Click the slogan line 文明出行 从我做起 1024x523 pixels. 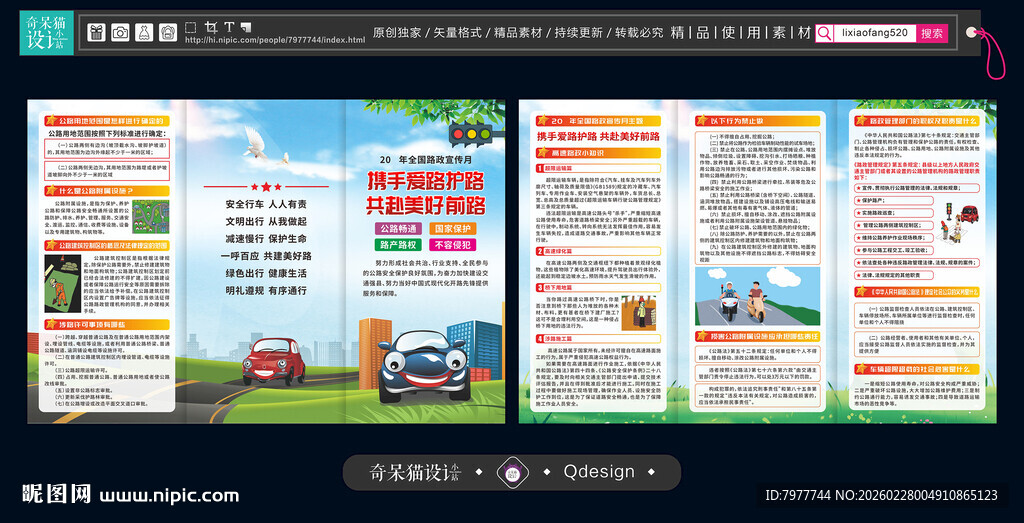[266, 221]
